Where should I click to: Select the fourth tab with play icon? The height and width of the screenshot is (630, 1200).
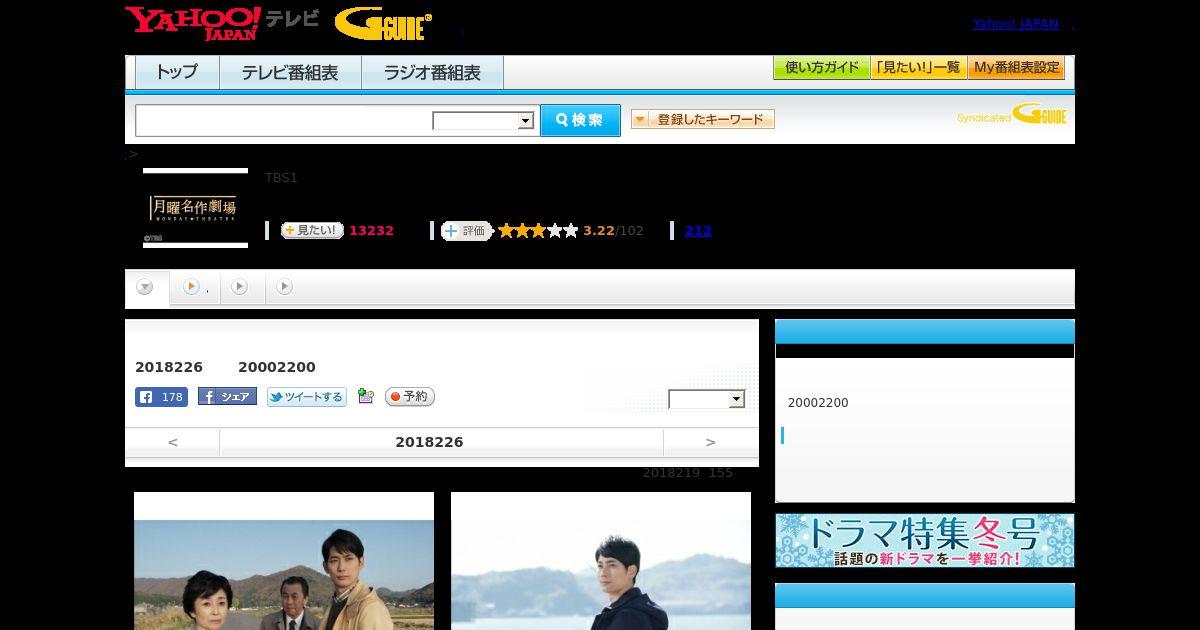click(285, 287)
